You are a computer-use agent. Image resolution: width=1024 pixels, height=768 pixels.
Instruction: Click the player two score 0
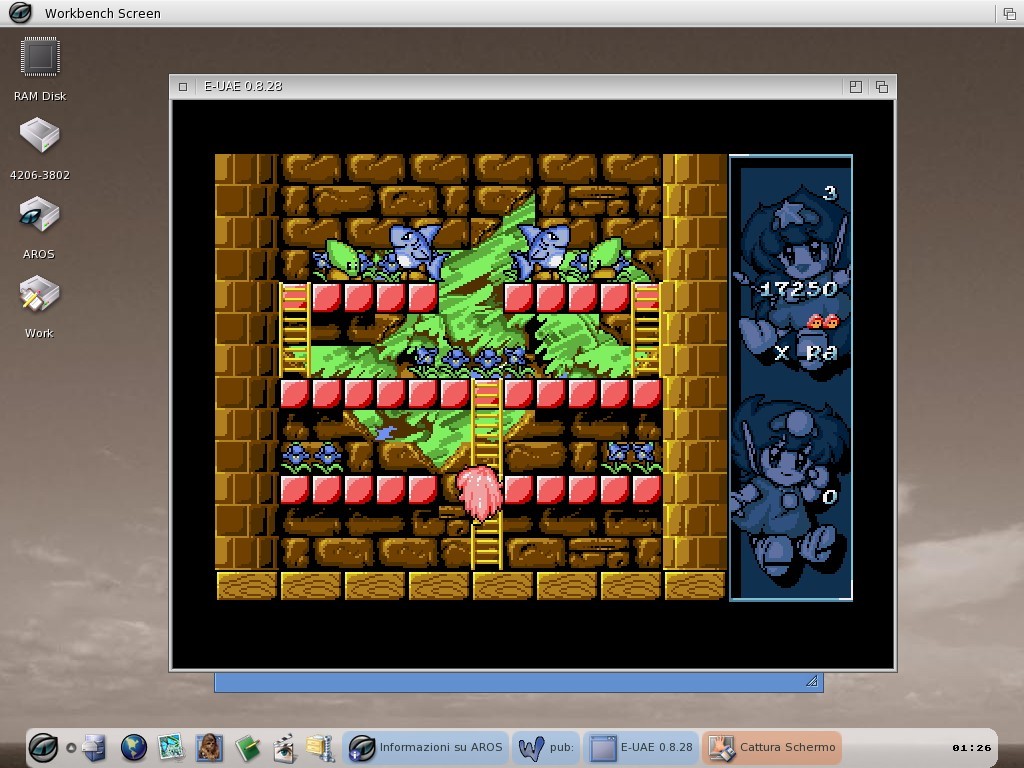pos(829,498)
